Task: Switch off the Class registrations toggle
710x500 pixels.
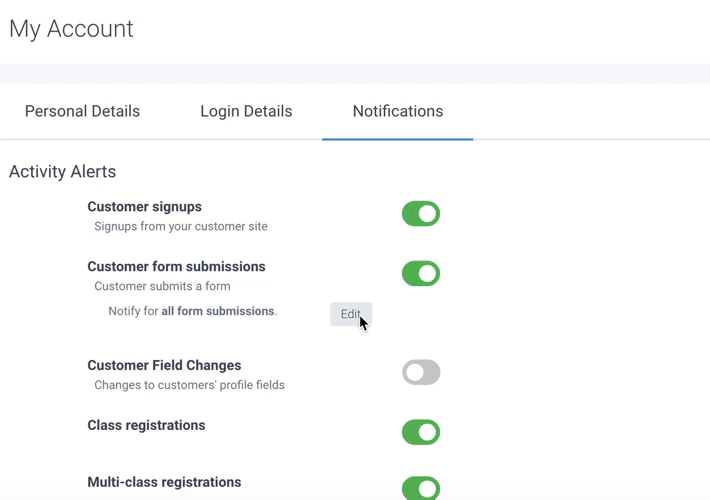Action: click(421, 432)
